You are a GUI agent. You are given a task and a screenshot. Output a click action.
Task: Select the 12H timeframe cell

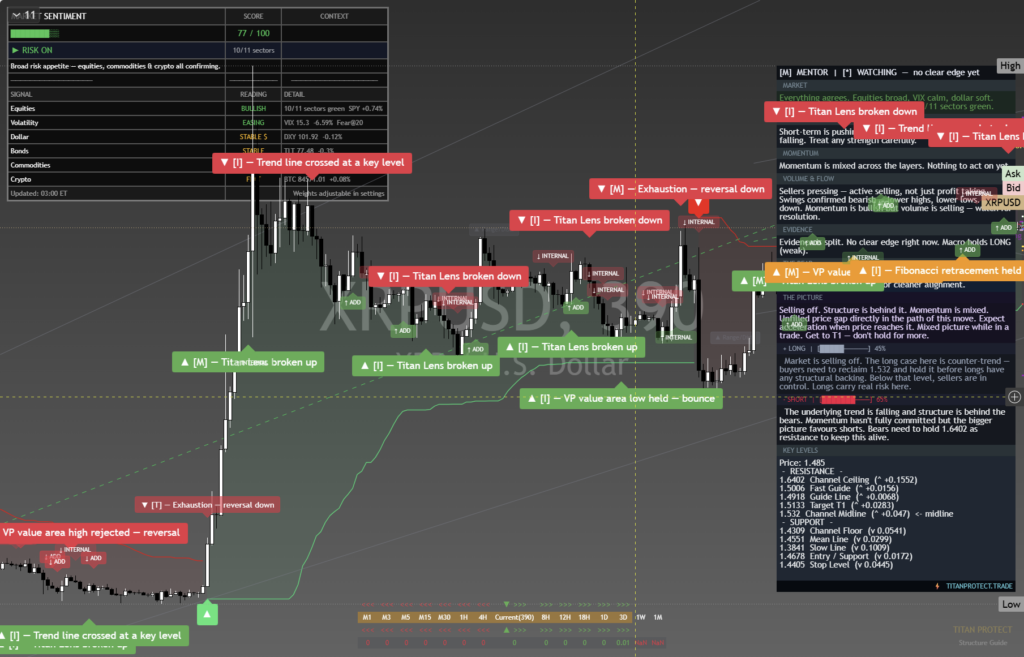point(565,617)
